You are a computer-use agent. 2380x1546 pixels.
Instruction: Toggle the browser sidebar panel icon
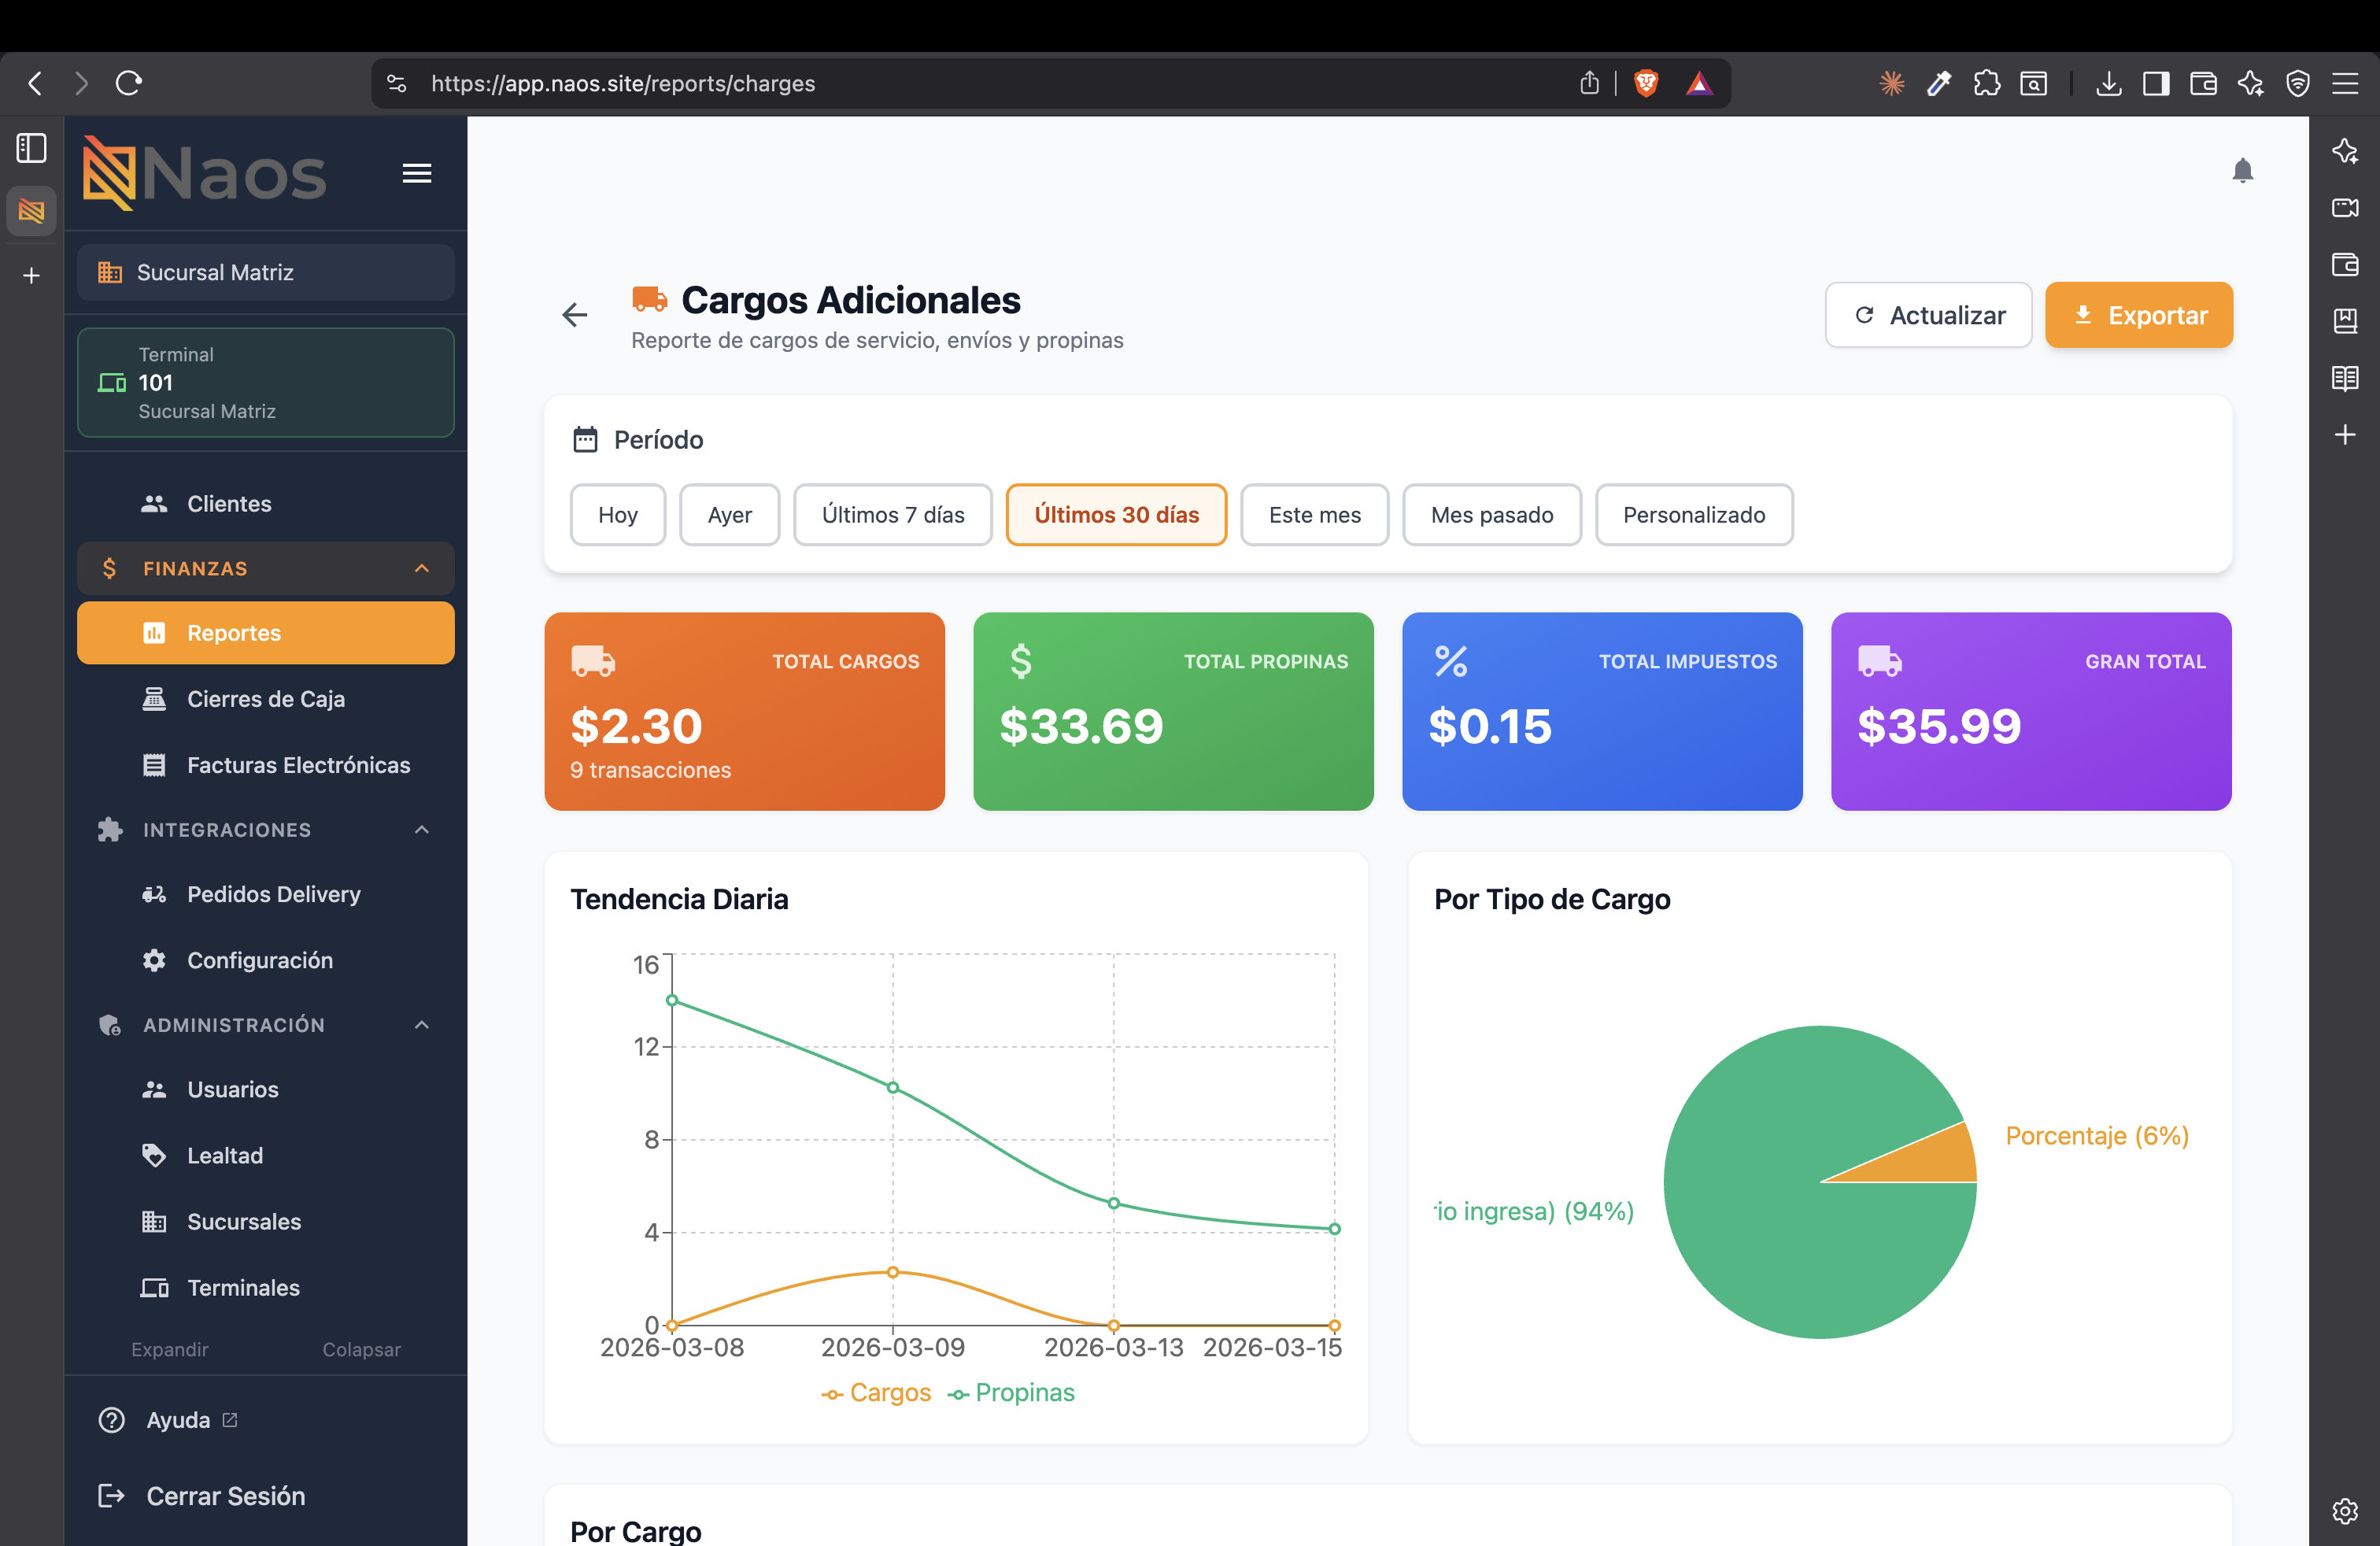(2156, 83)
